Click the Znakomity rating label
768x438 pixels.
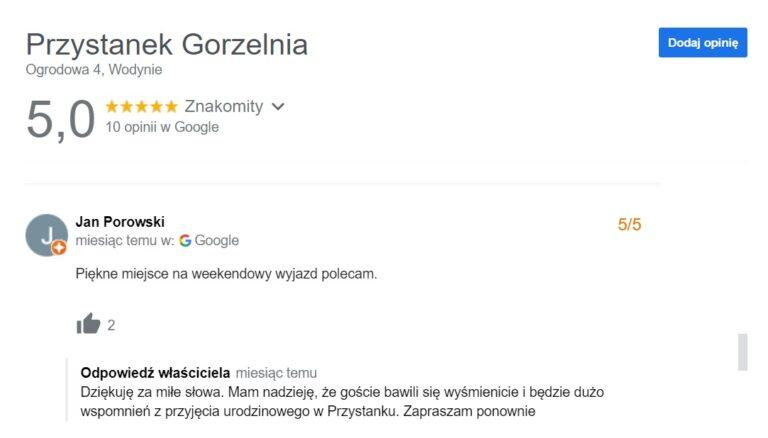click(224, 107)
